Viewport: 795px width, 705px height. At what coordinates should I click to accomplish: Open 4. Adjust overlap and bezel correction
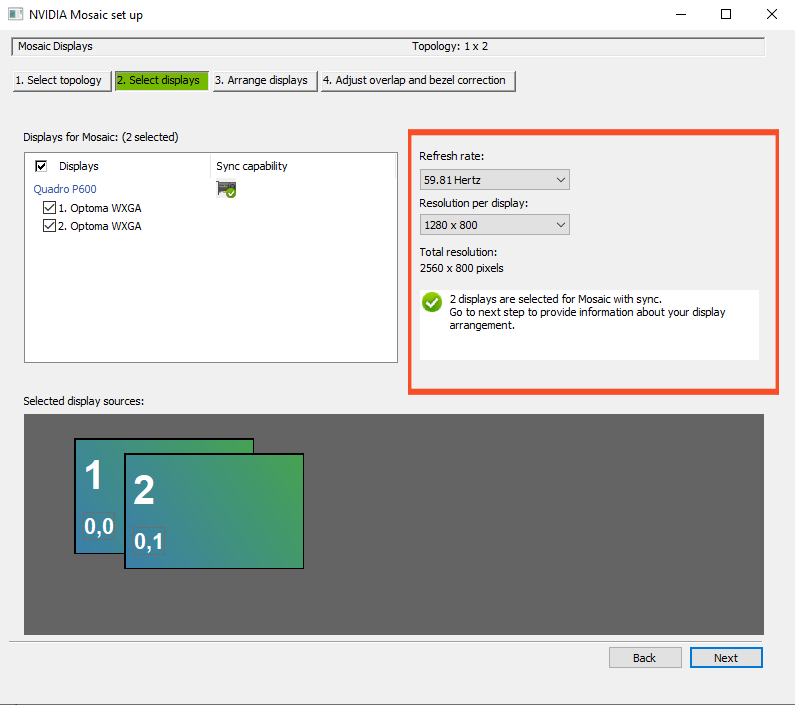coord(418,81)
